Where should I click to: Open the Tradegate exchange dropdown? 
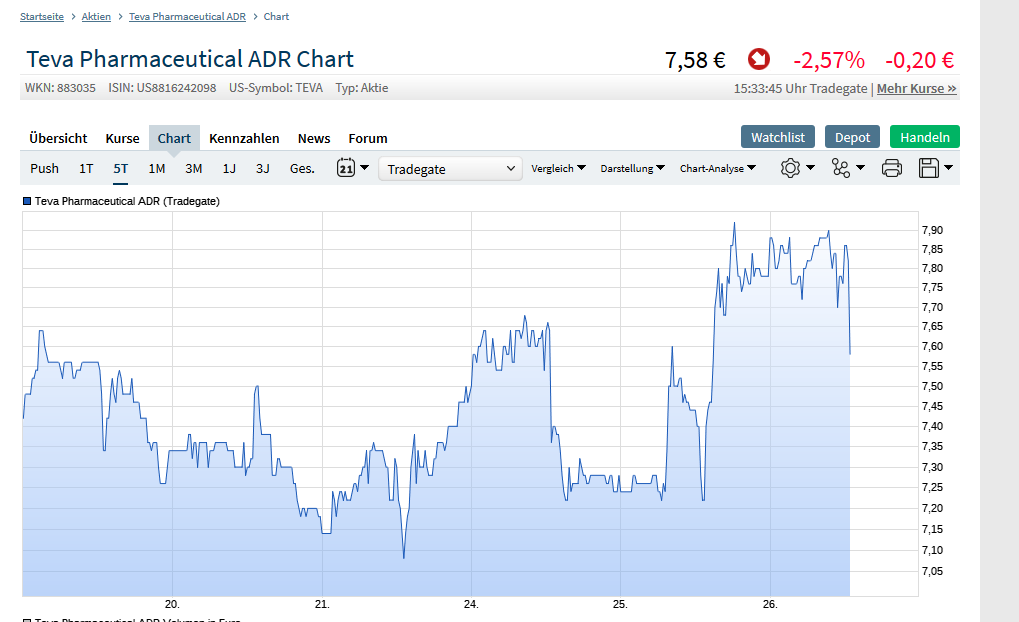450,169
